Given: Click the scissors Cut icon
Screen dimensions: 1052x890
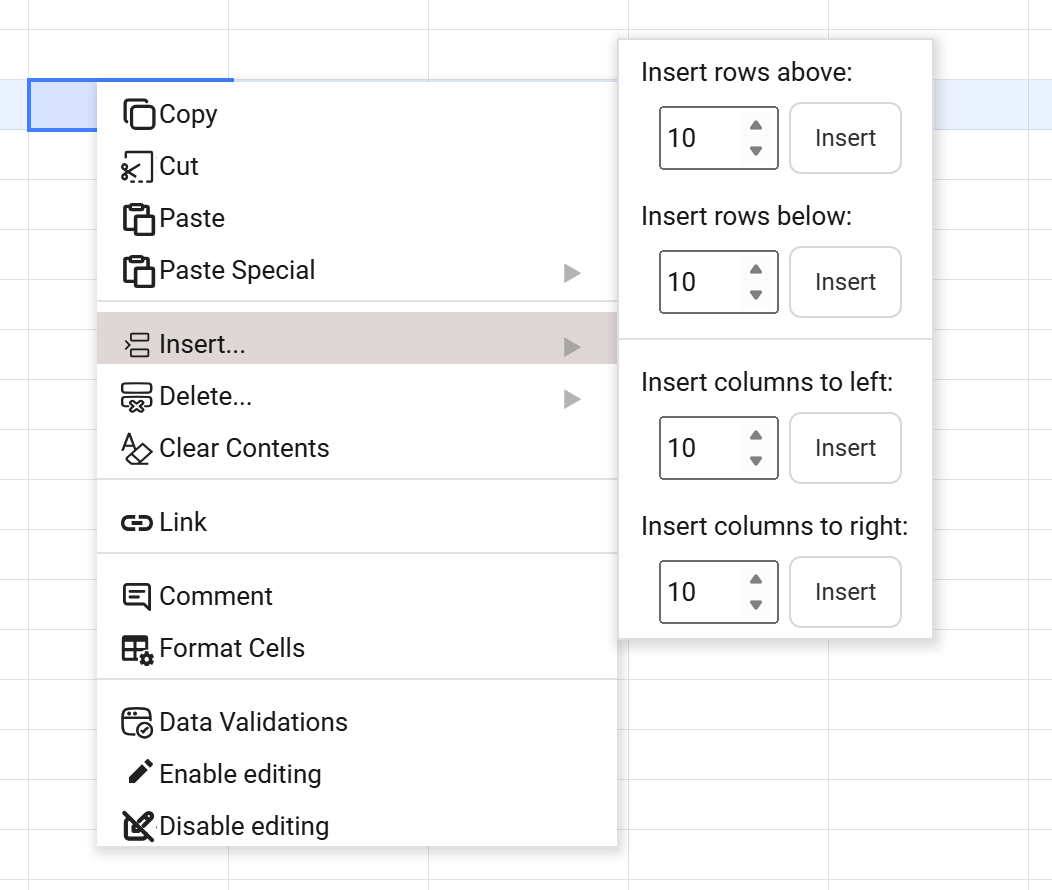Looking at the screenshot, I should pos(137,167).
